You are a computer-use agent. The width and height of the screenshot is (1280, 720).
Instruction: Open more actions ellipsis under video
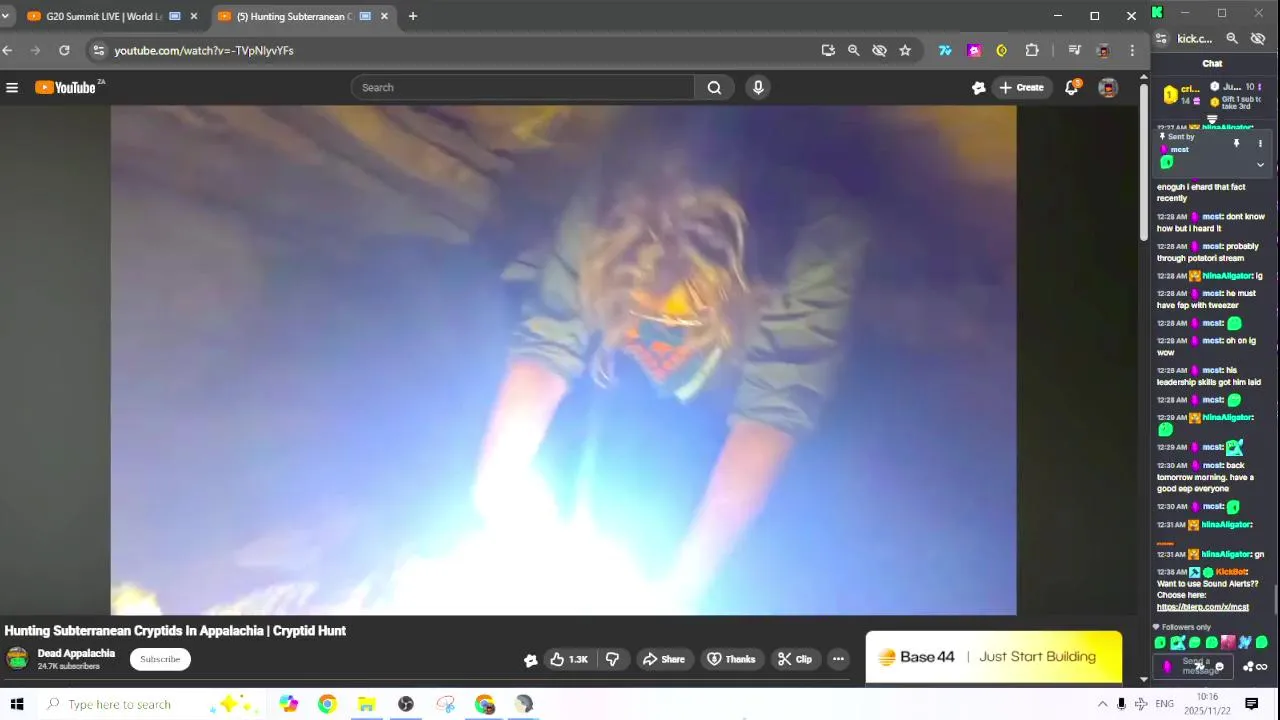(x=838, y=659)
